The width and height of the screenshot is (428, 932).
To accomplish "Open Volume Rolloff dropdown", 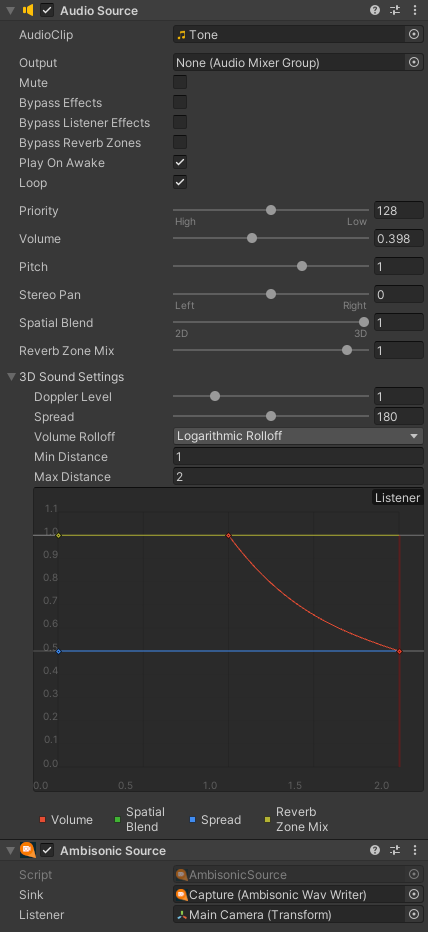I will click(298, 436).
